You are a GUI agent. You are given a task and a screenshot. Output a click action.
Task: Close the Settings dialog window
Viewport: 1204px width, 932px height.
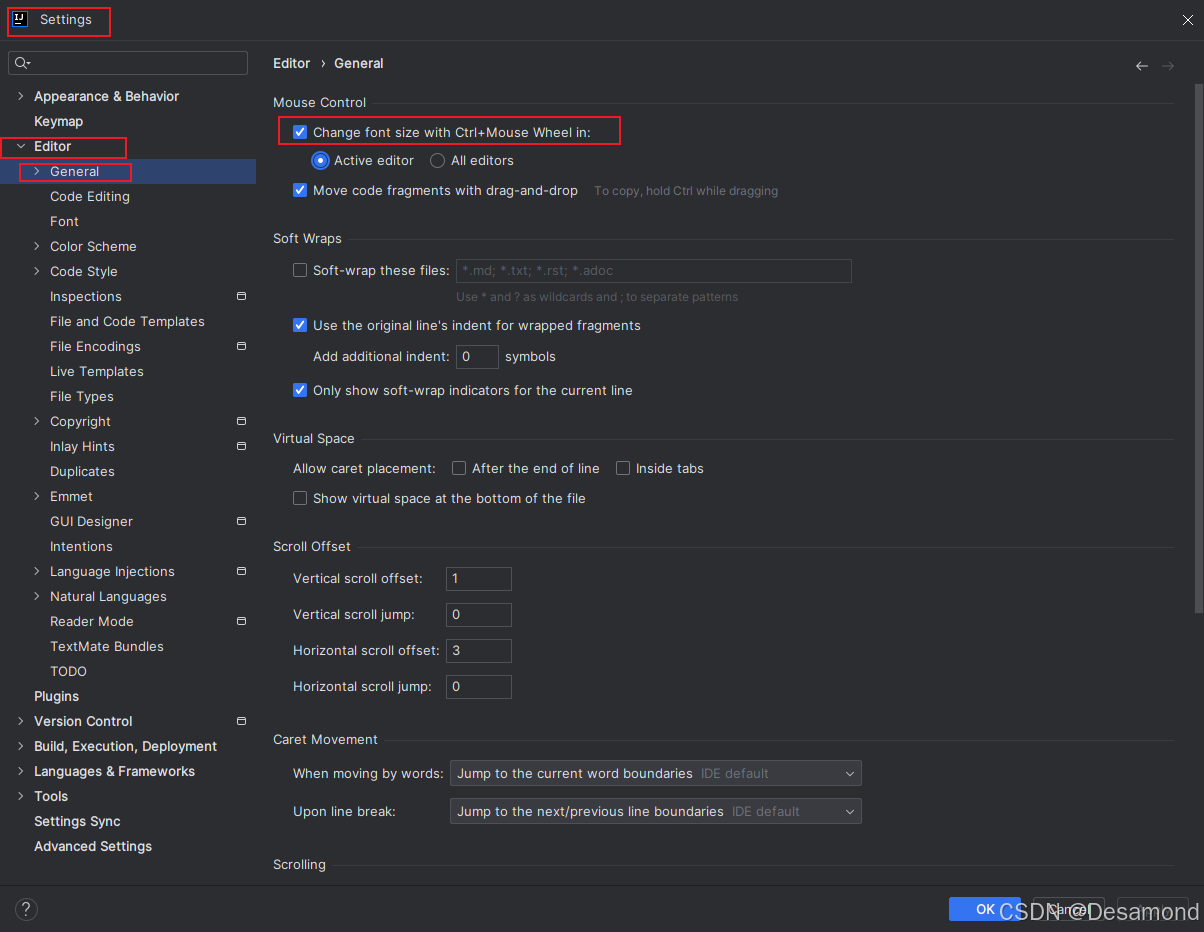pos(1186,19)
